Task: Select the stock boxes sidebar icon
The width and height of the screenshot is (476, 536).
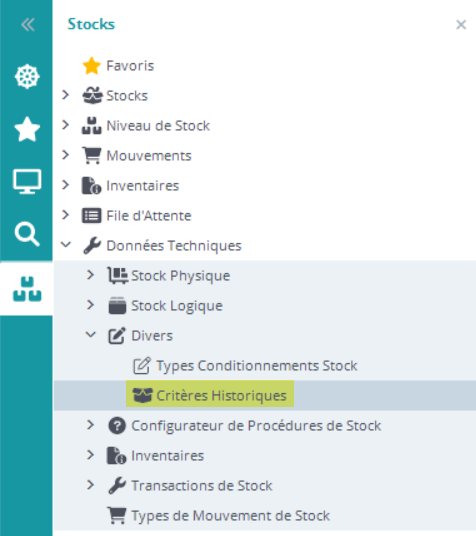Action: (x=27, y=290)
